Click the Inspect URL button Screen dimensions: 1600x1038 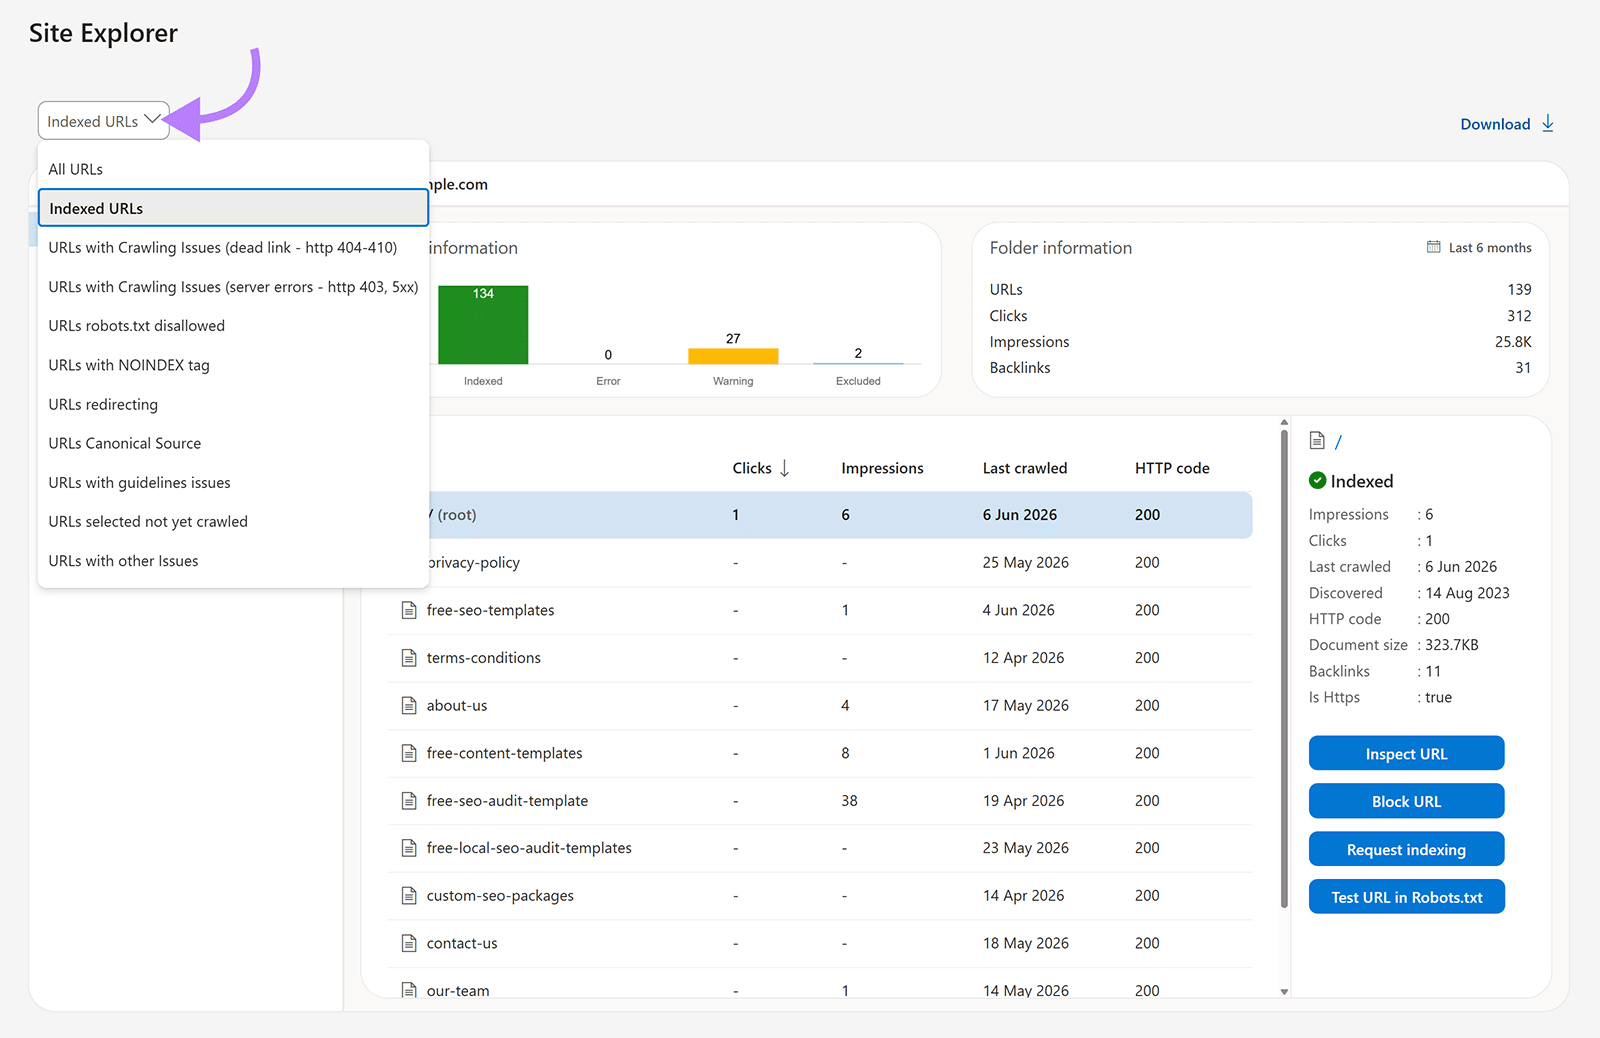point(1406,754)
